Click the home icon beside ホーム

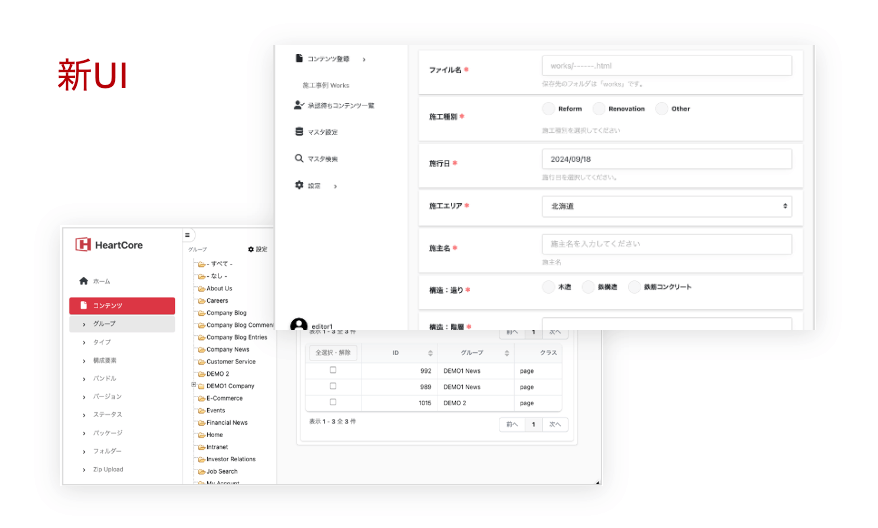84,281
